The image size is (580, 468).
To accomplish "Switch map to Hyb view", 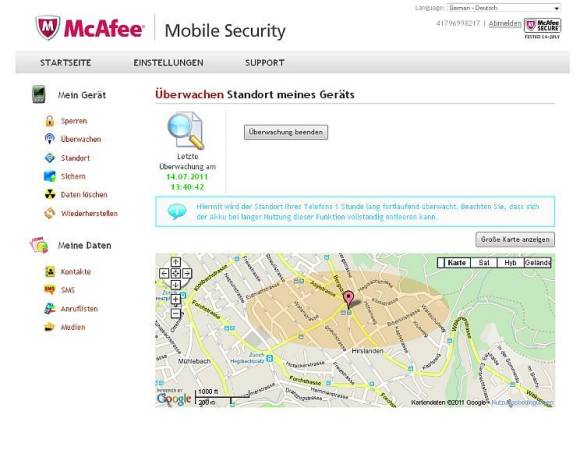I will [x=510, y=263].
